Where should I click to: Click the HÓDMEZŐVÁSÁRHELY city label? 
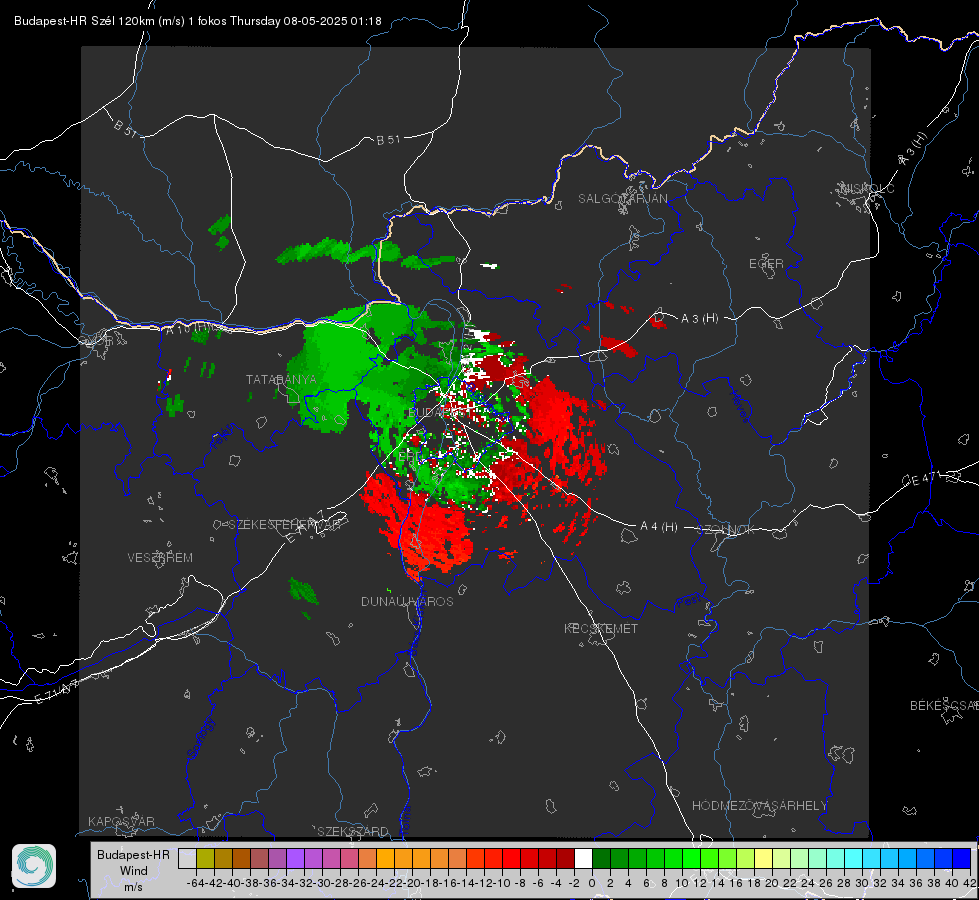759,806
